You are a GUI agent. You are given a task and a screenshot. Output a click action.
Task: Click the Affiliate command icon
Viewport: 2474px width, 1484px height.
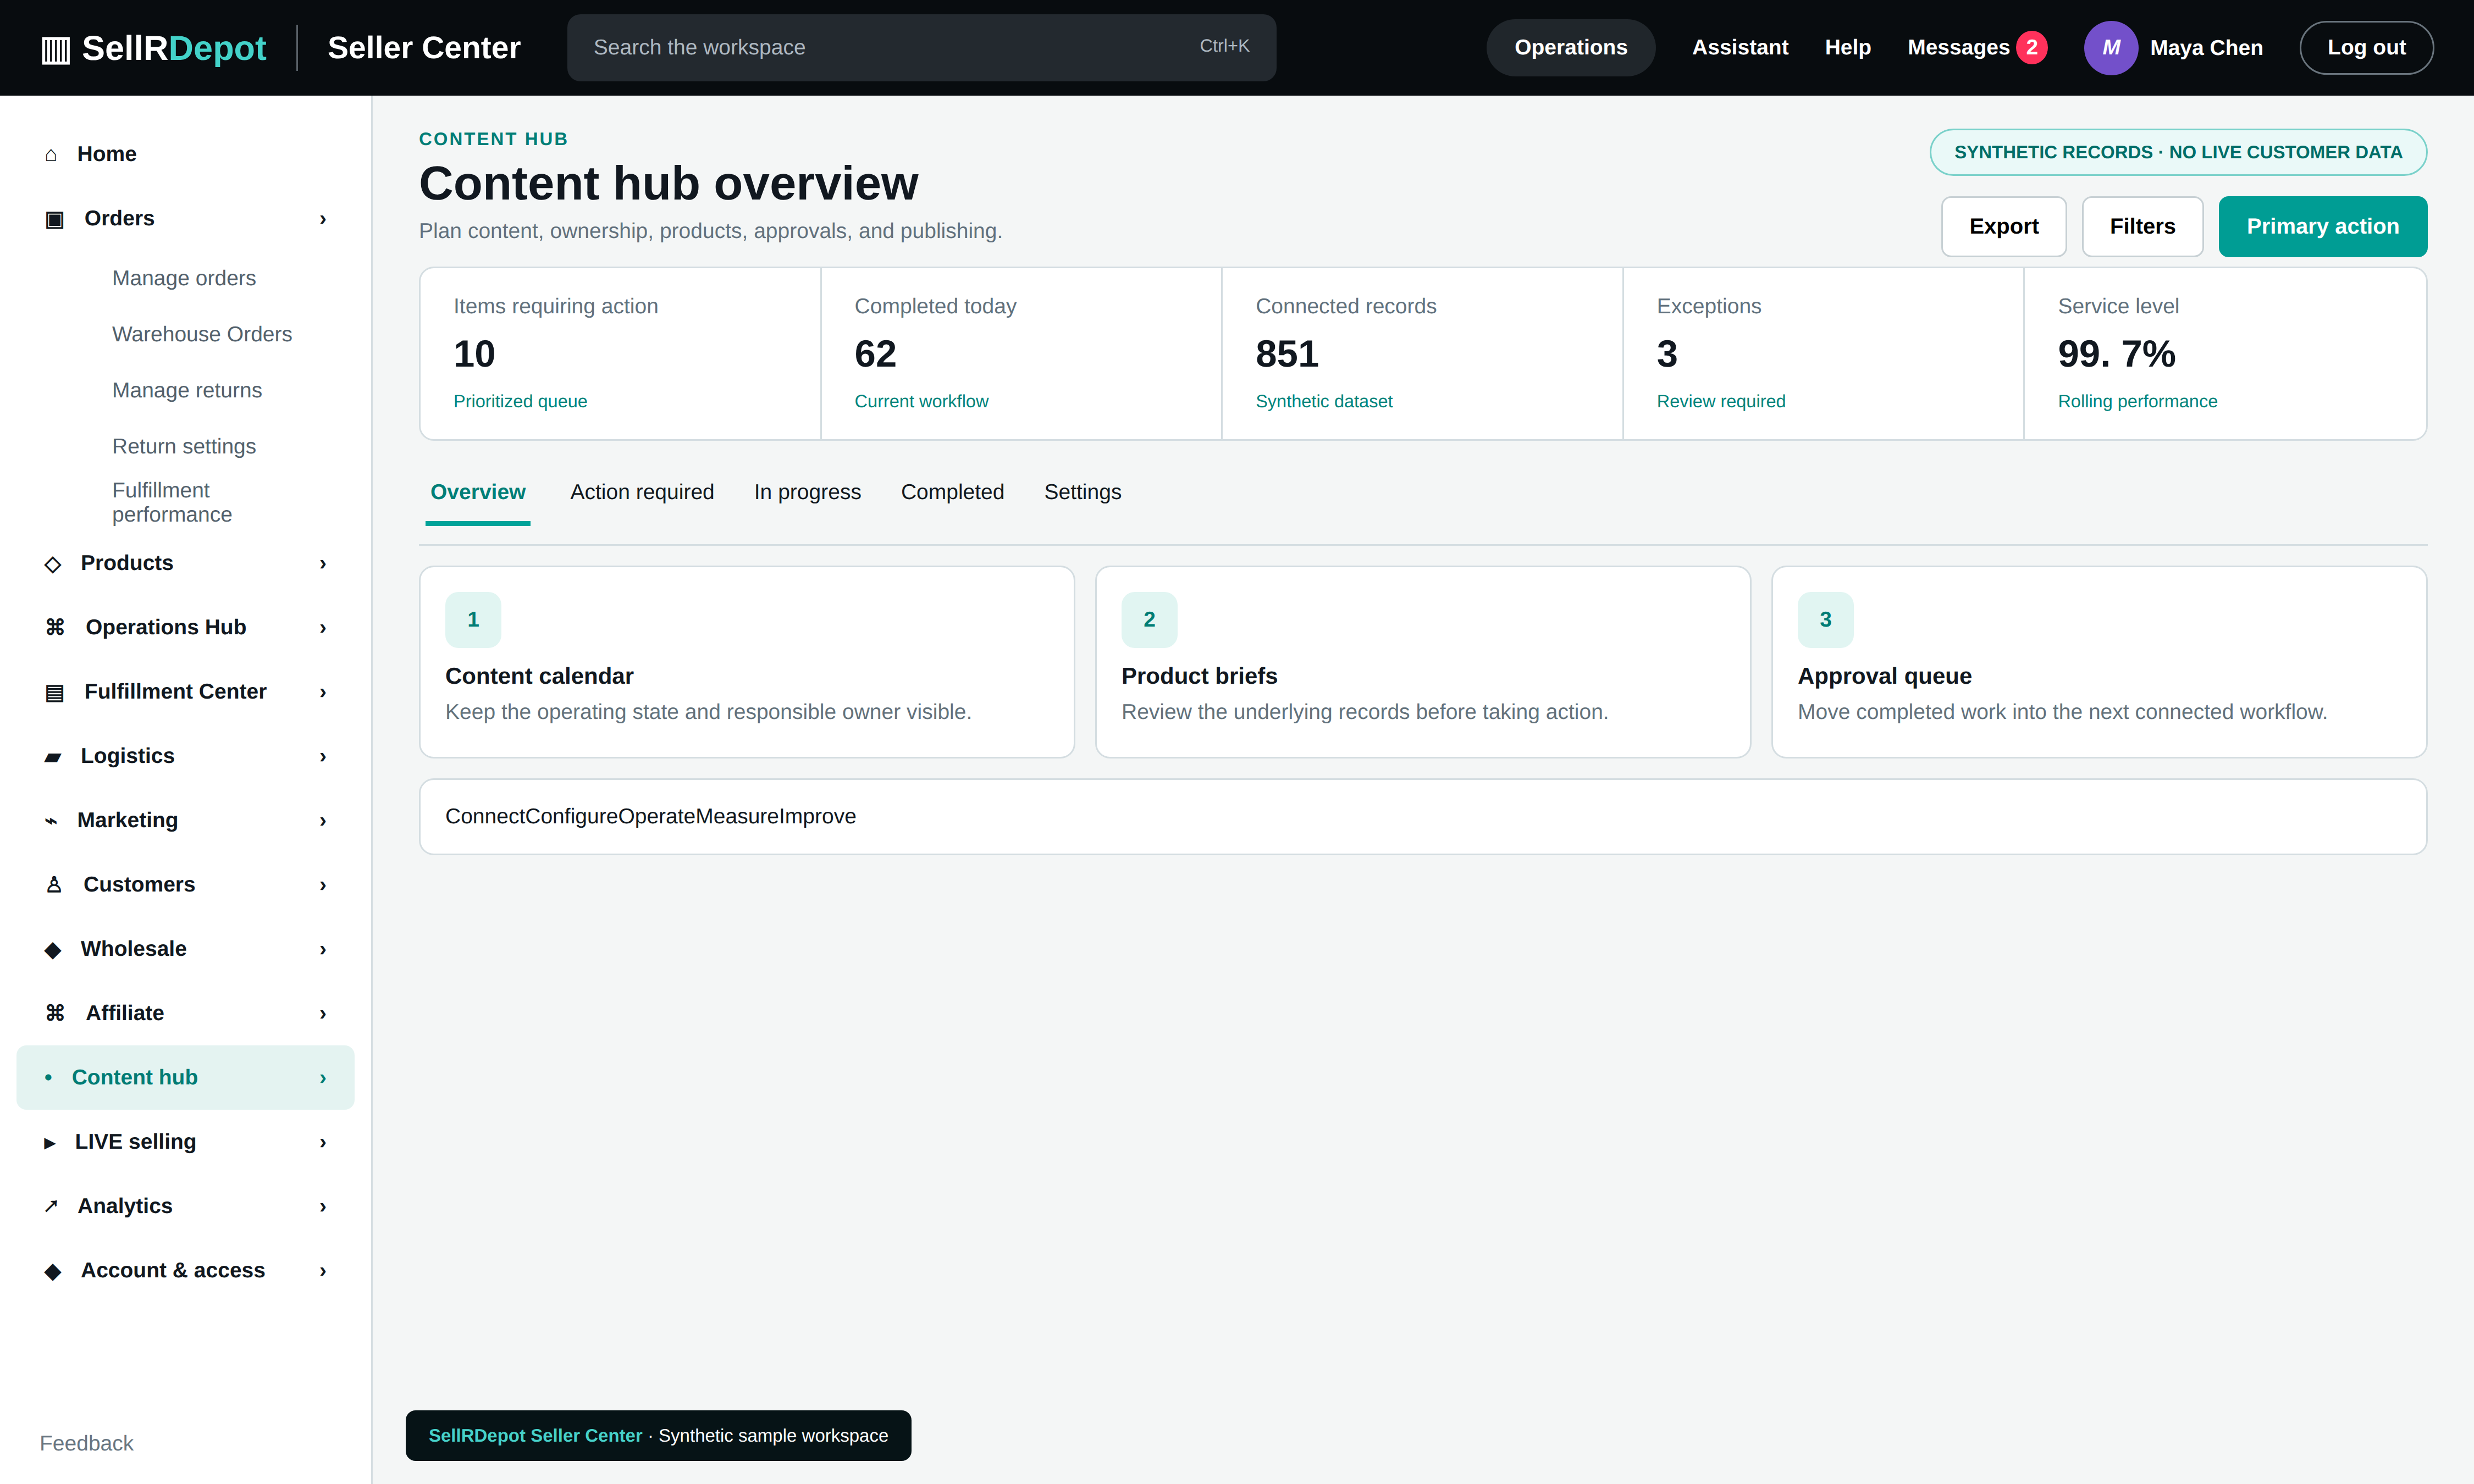tap(55, 1013)
